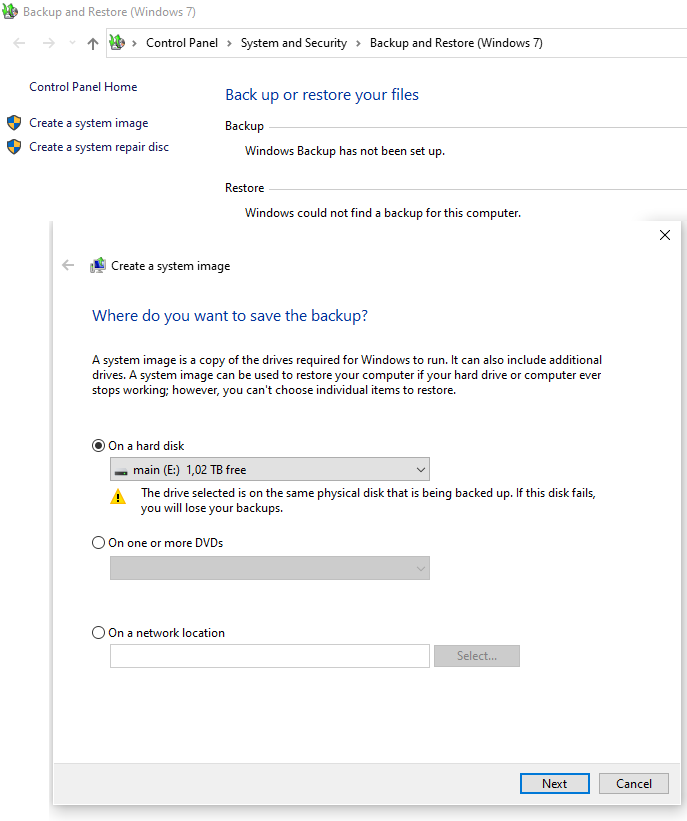Open the main (E:) drive dropdown
This screenshot has width=687, height=821.
pyautogui.click(x=270, y=469)
